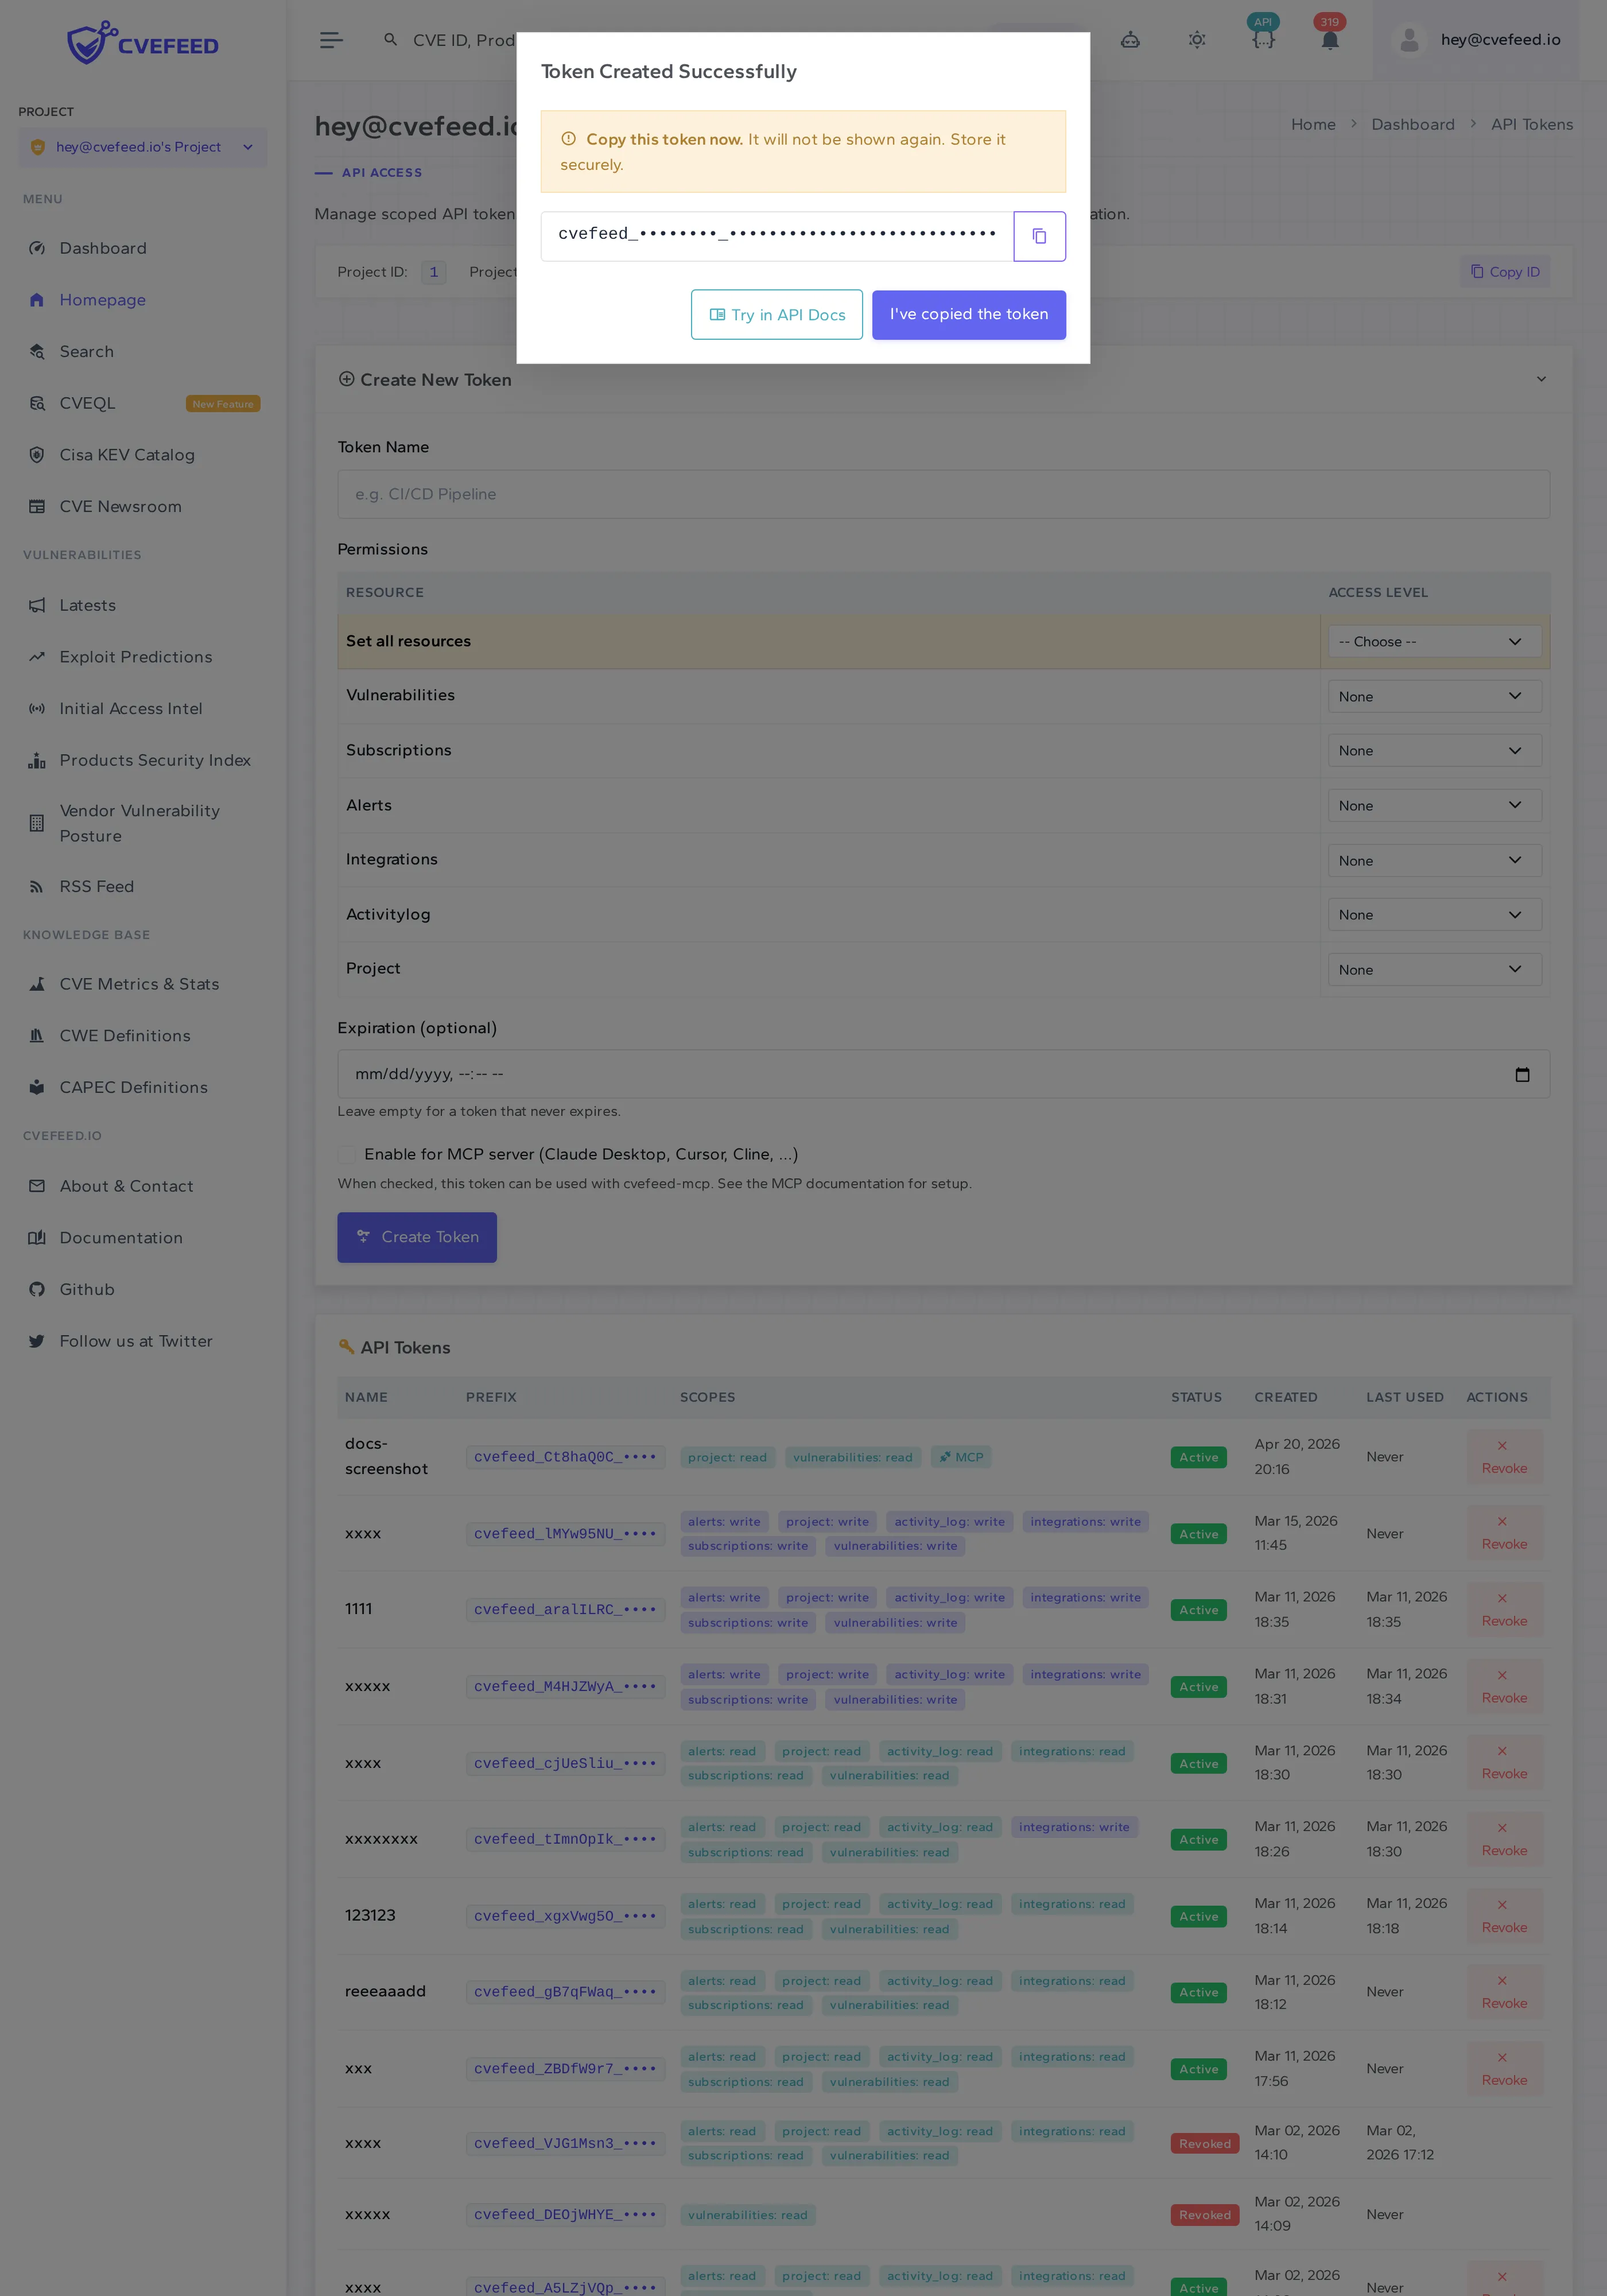This screenshot has height=2296, width=1607.
Task: Open the calendar picker icon in Expiration
Action: click(x=1522, y=1074)
